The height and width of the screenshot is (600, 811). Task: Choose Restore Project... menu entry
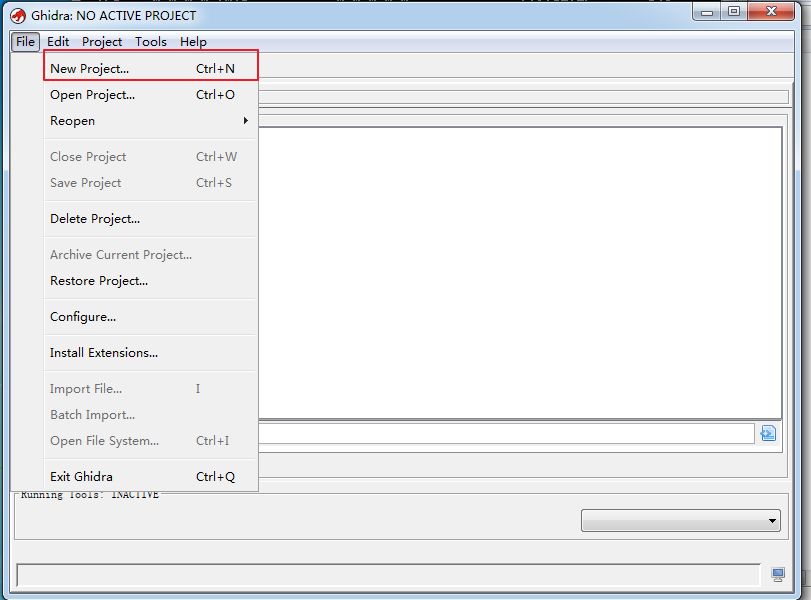[151, 281]
